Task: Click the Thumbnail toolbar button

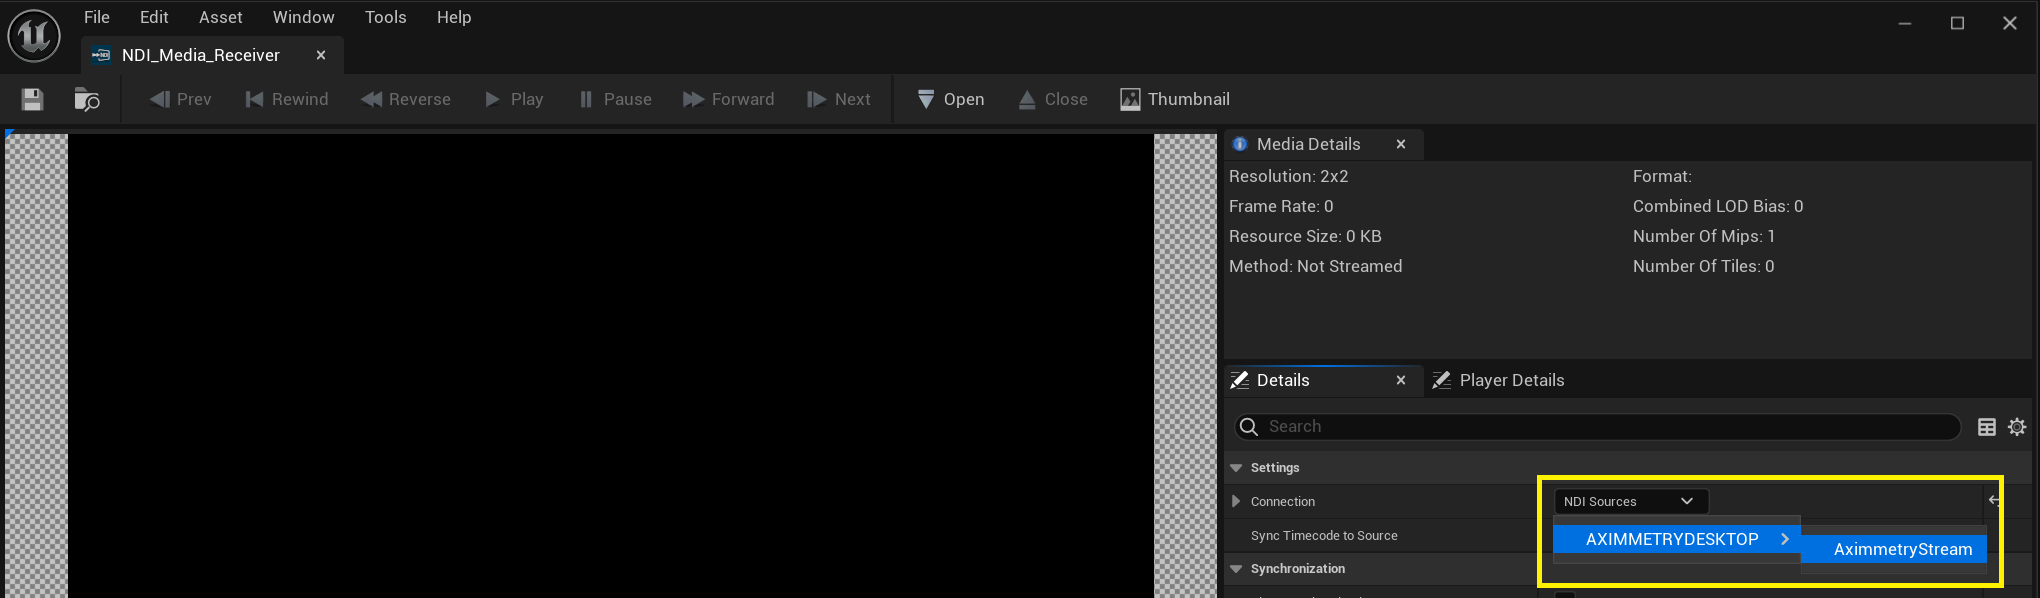Action: tap(1175, 99)
